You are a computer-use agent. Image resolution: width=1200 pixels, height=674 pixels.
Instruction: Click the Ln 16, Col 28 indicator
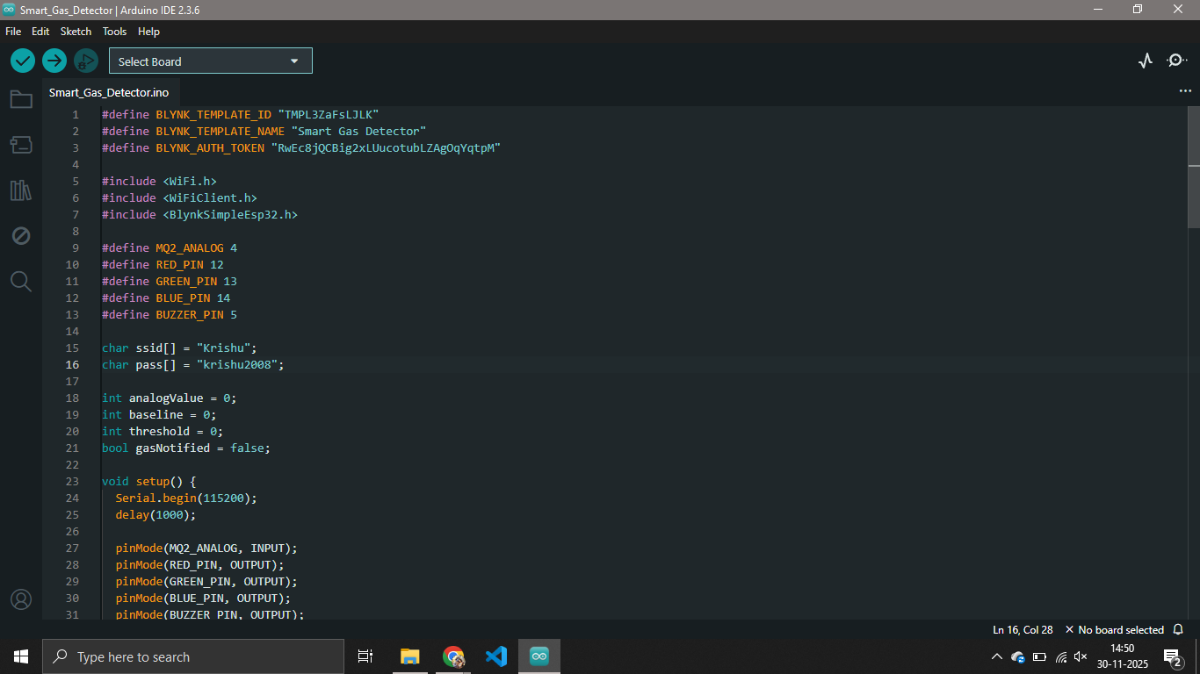(1022, 630)
